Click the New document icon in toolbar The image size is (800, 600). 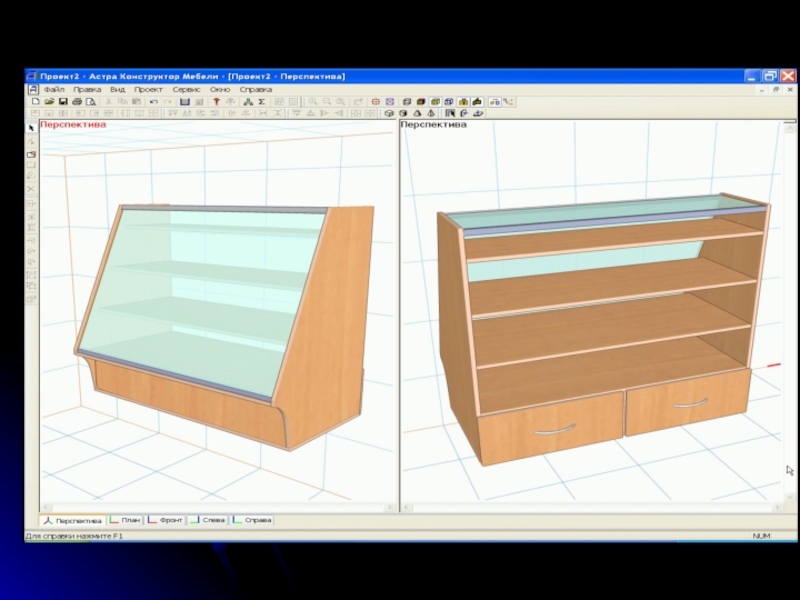tap(35, 102)
